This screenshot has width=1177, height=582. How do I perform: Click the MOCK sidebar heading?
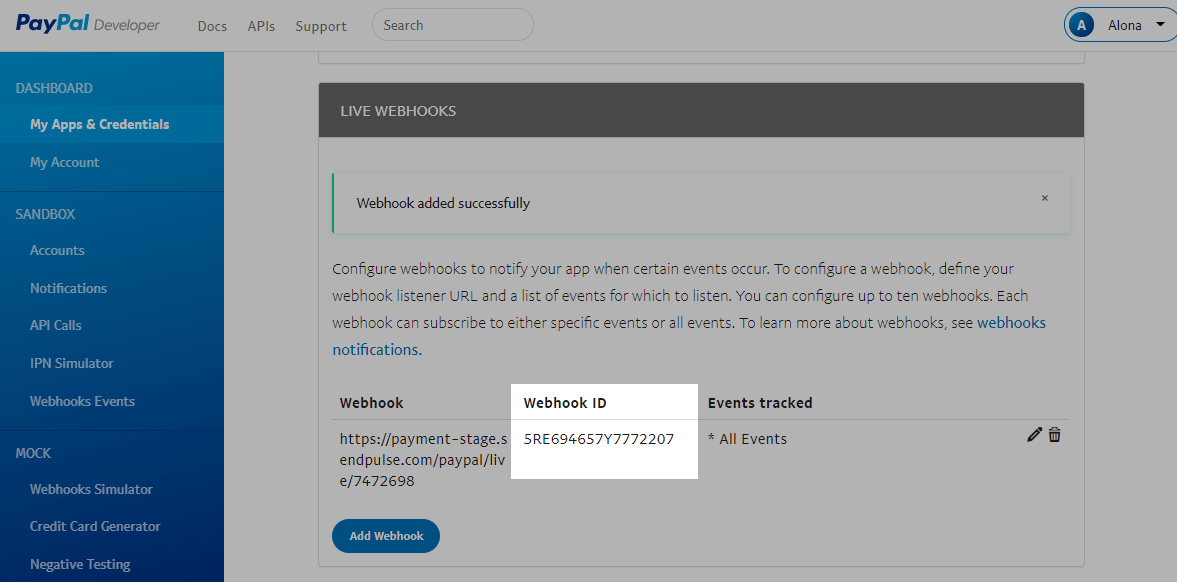pos(33,453)
